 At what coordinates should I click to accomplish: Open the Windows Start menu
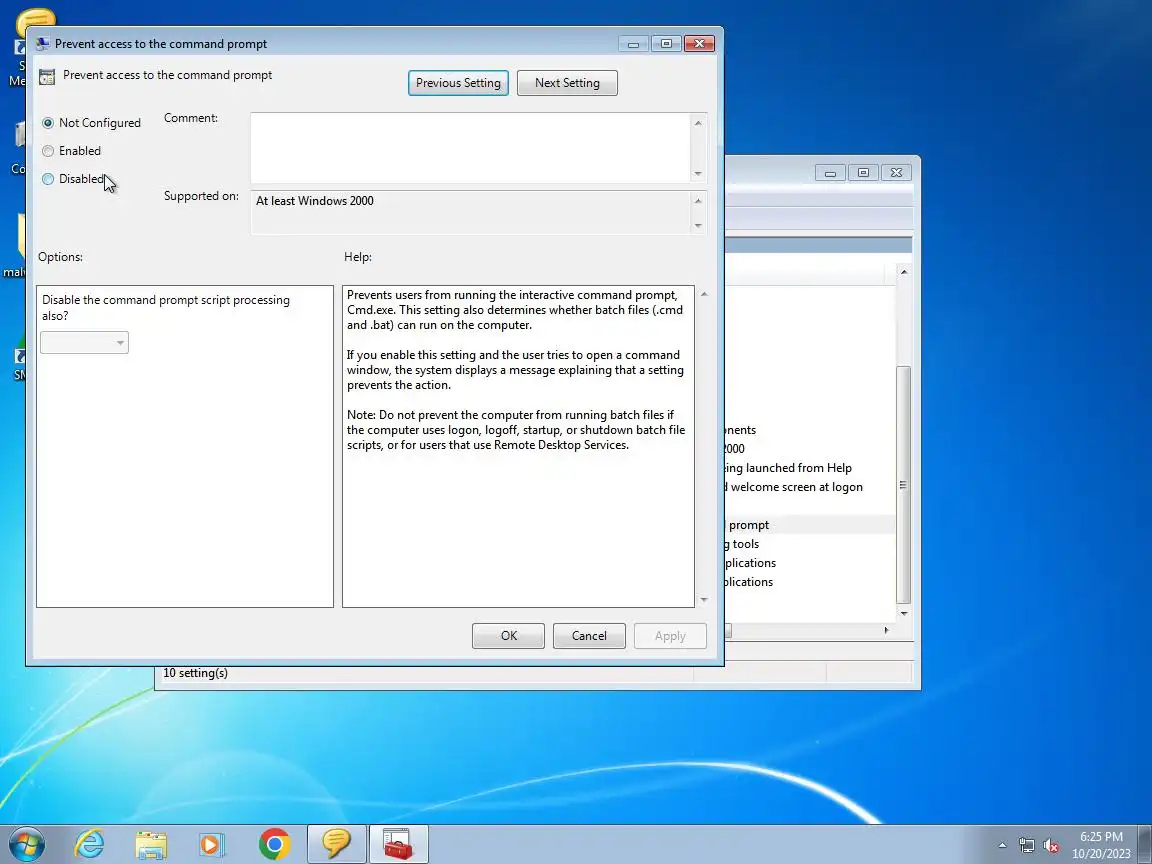[x=26, y=844]
